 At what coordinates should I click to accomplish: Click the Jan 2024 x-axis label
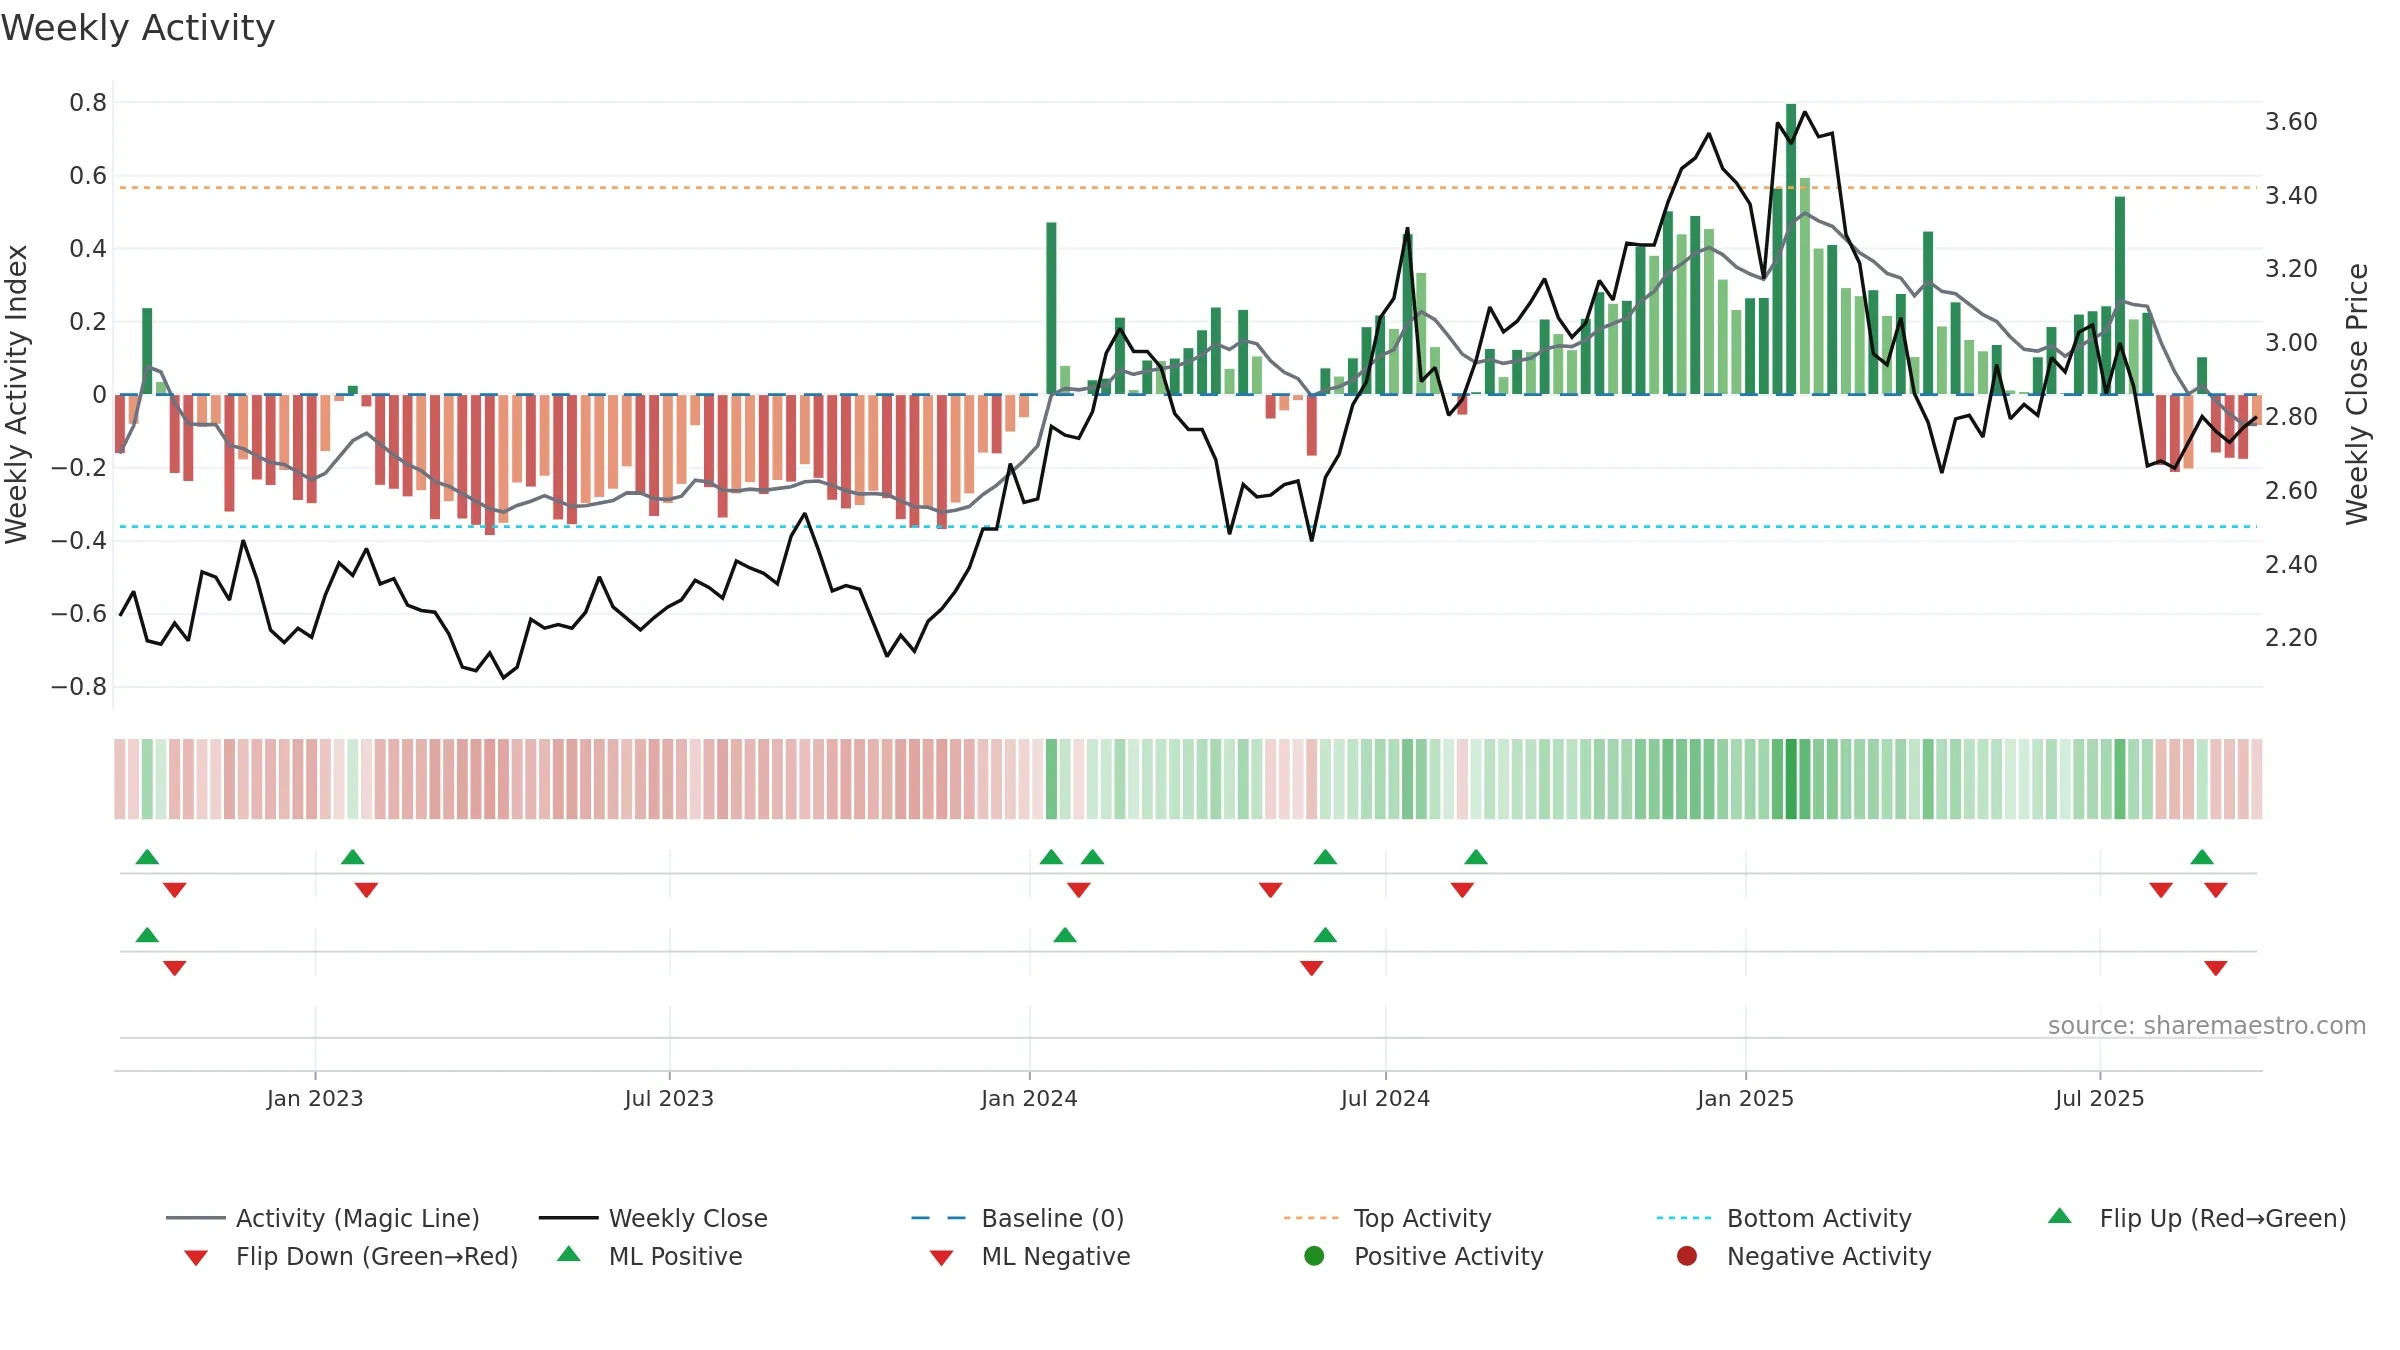coord(1029,1098)
